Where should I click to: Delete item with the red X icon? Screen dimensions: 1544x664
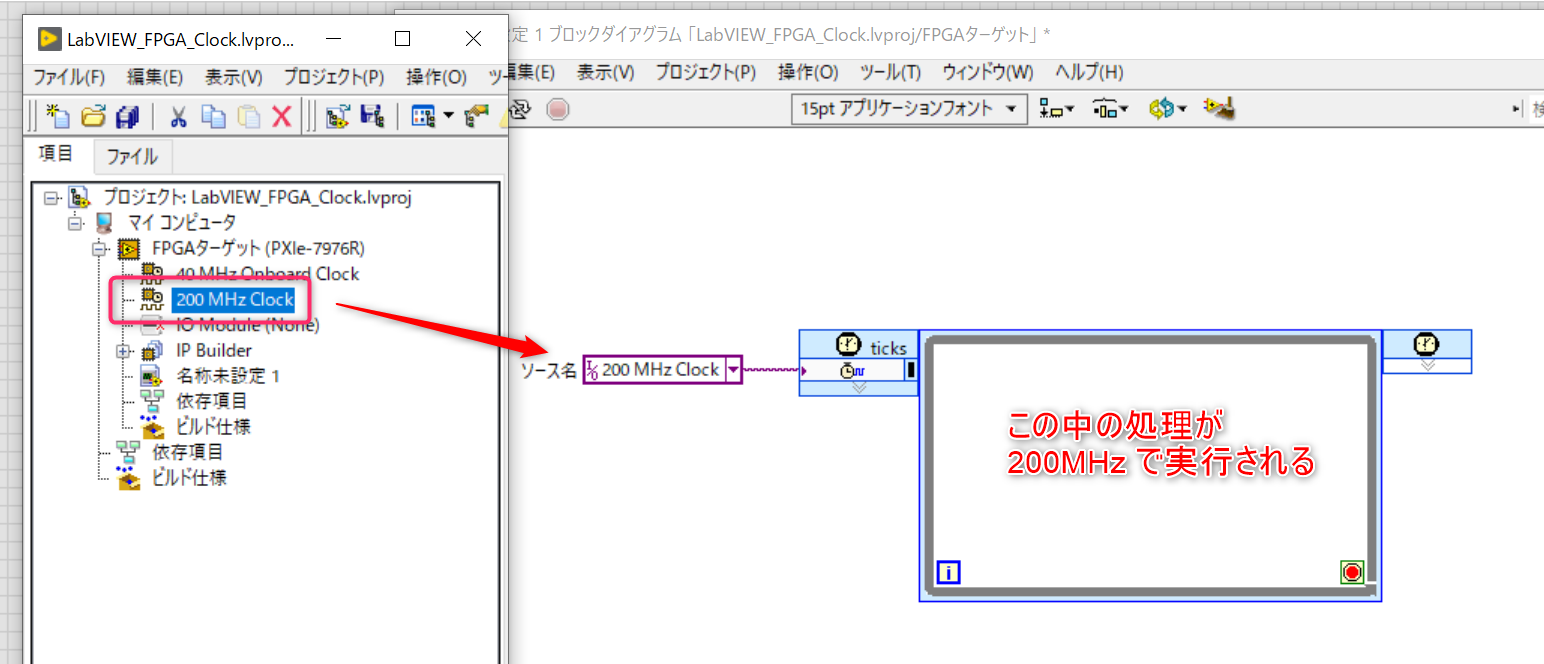[282, 116]
